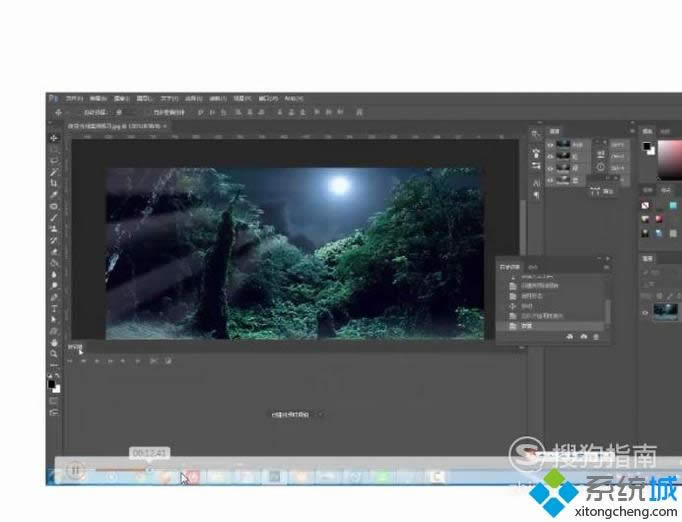682x522 pixels.
Task: Open the Image menu
Action: point(122,99)
